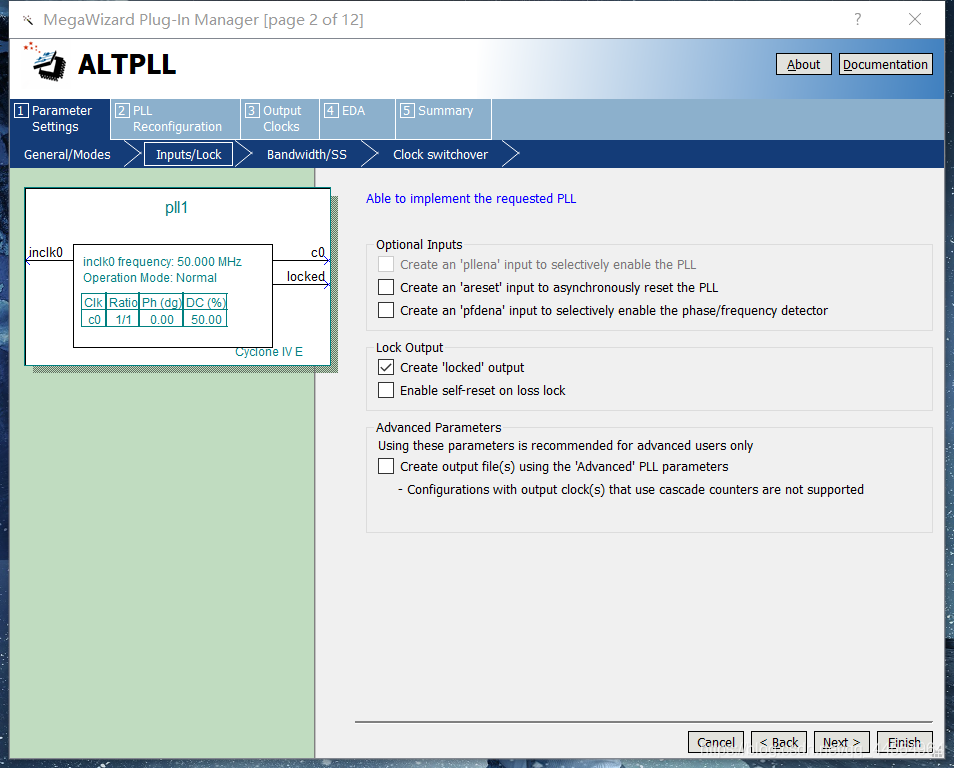Image resolution: width=954 pixels, height=768 pixels.
Task: Click the inclk0 input port label
Action: [46, 252]
